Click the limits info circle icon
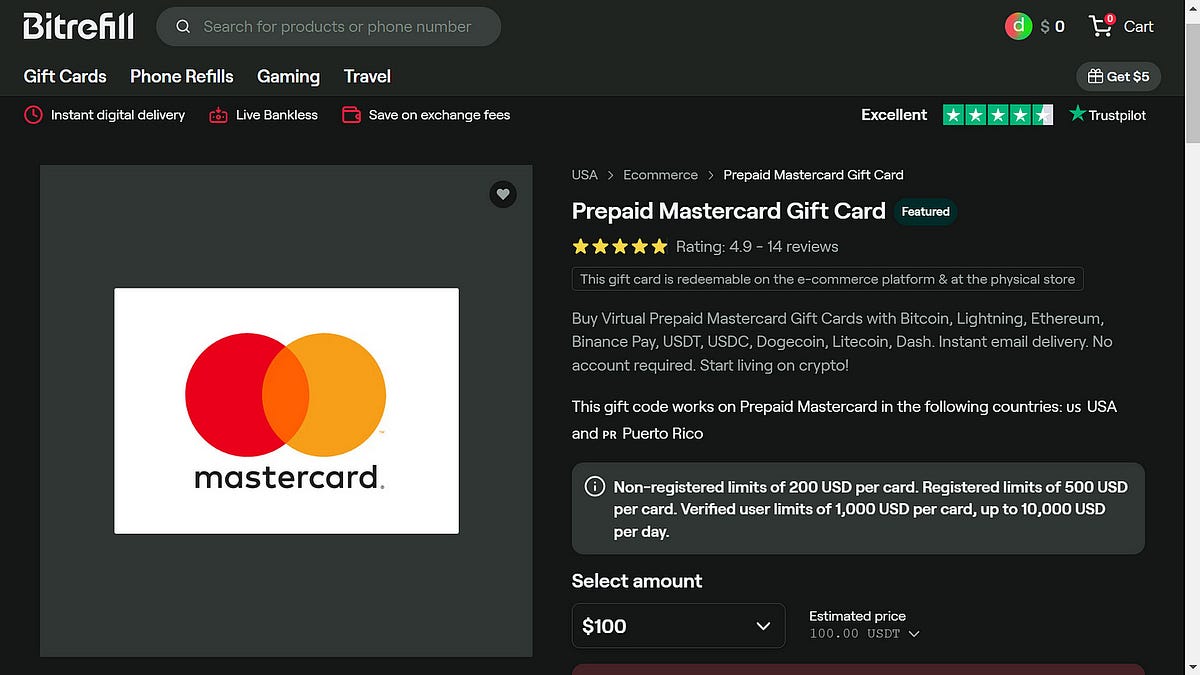Image resolution: width=1200 pixels, height=675 pixels. [x=594, y=487]
